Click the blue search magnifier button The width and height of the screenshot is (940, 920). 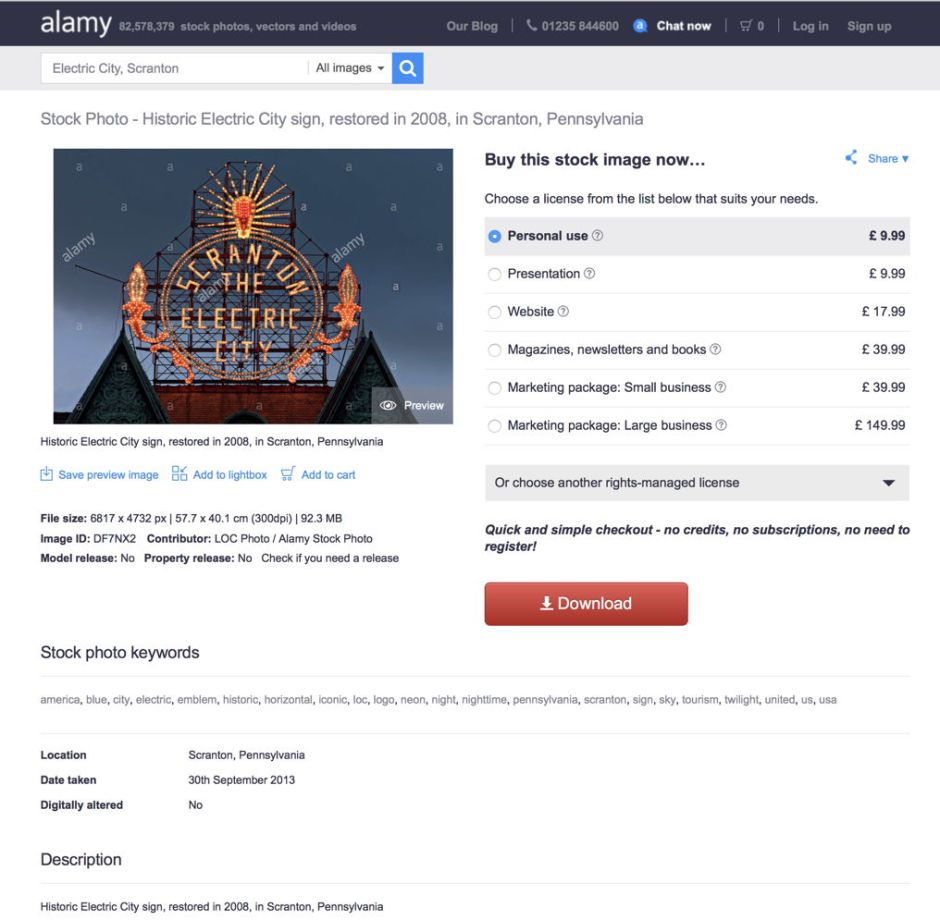point(408,68)
